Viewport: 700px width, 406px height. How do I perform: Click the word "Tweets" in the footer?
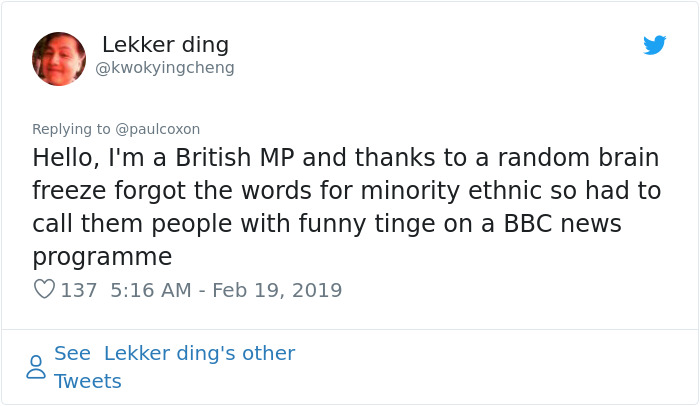(x=88, y=381)
